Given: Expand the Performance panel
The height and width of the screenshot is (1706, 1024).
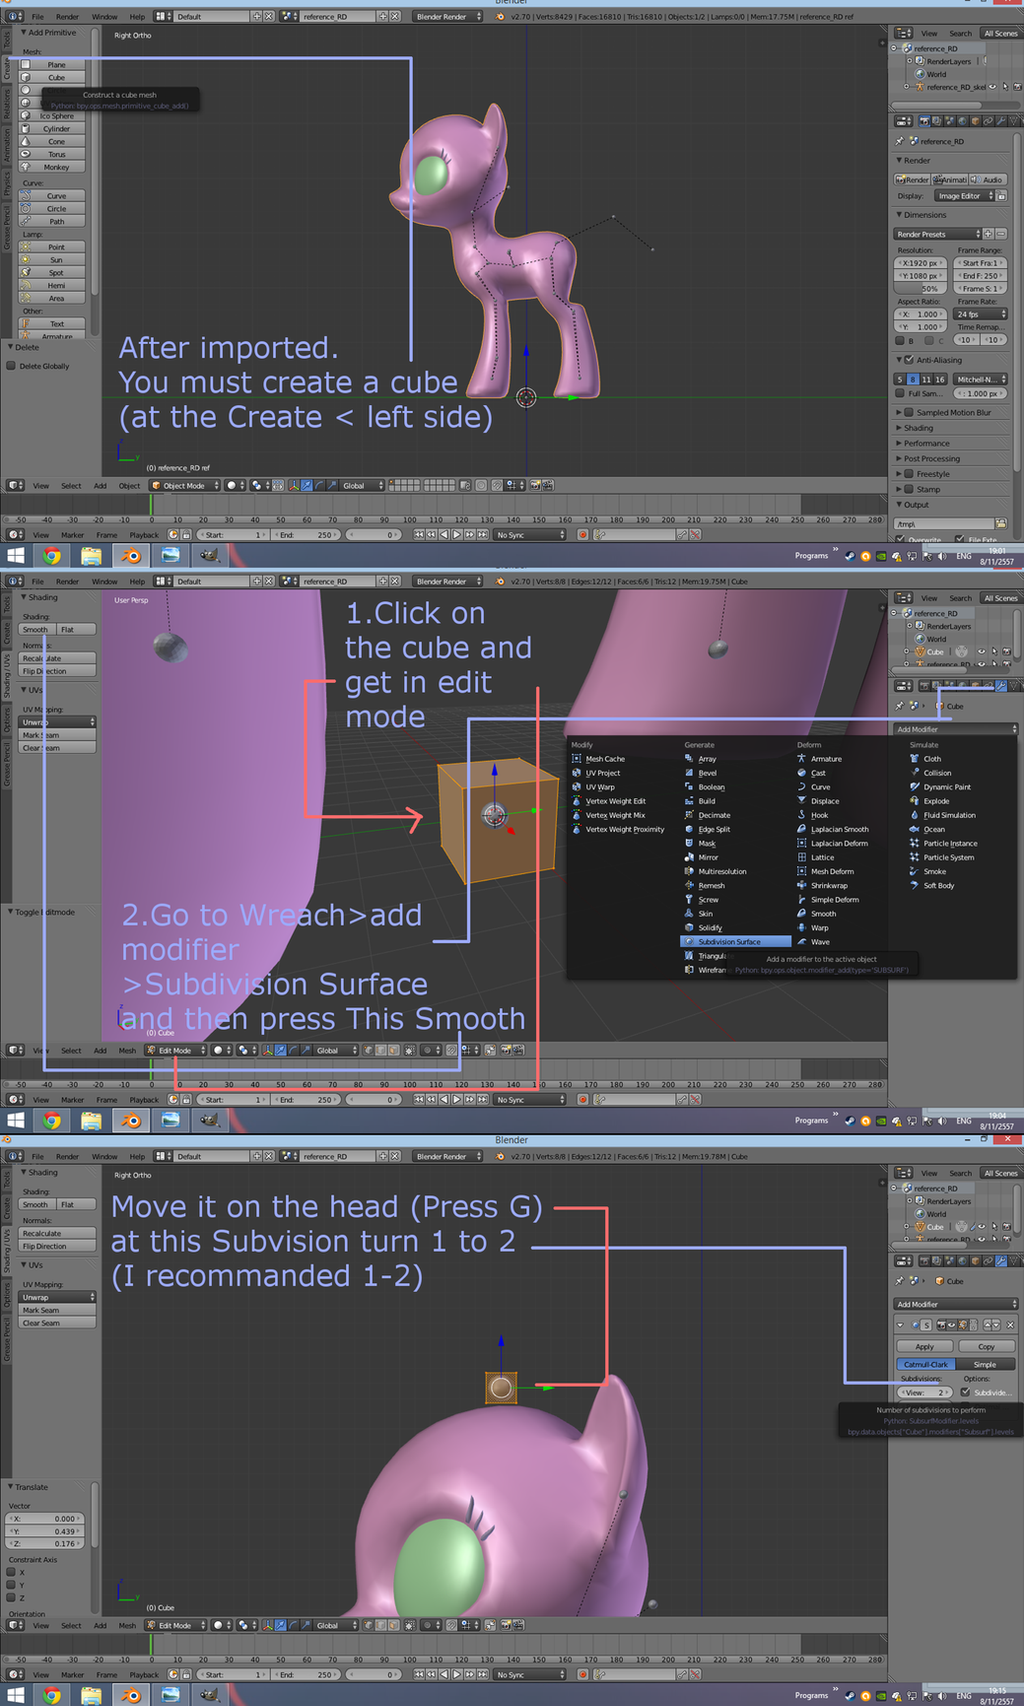Looking at the screenshot, I should (926, 443).
